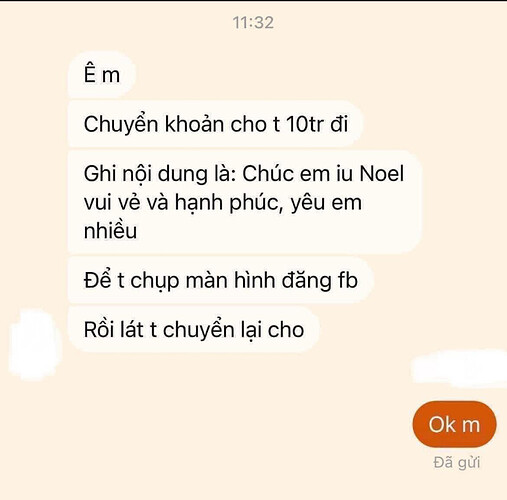This screenshot has height=500, width=507.
Task: Tap the "Chuyển khoản cho t 10tr đi" message
Action: (215, 124)
